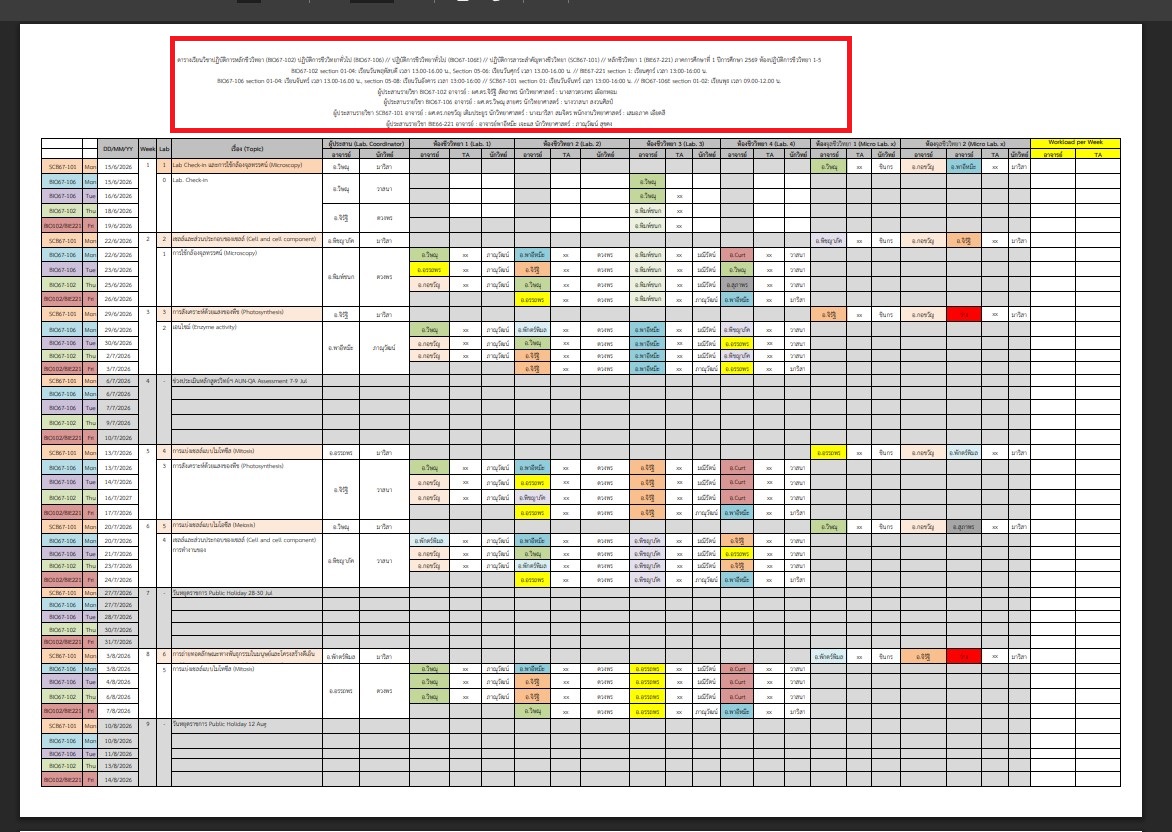Click the Lab. 3 room header
Image resolution: width=1172 pixels, height=832 pixels.
[675, 144]
